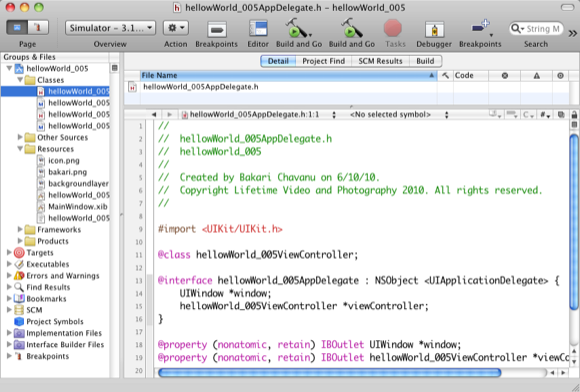
Task: Go back in editor history arrow
Action: pyautogui.click(x=154, y=115)
